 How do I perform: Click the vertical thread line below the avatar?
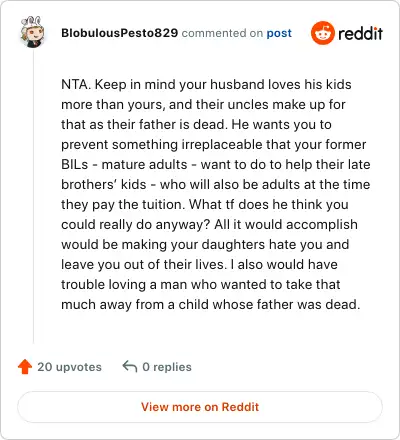click(x=33, y=197)
